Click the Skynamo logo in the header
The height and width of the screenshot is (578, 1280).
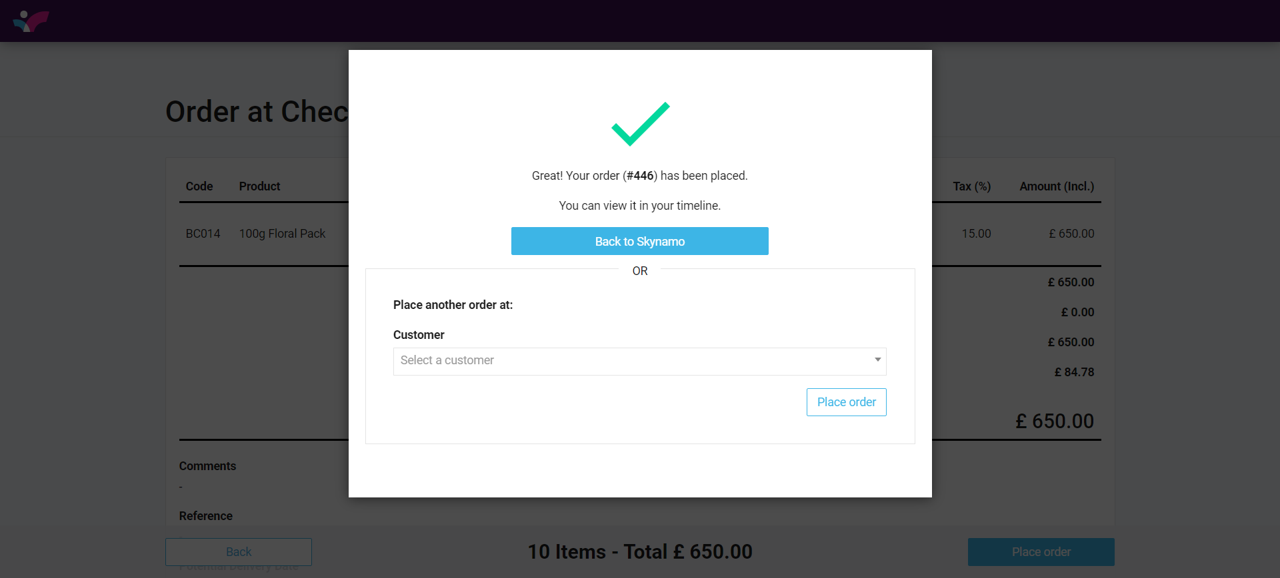31,20
